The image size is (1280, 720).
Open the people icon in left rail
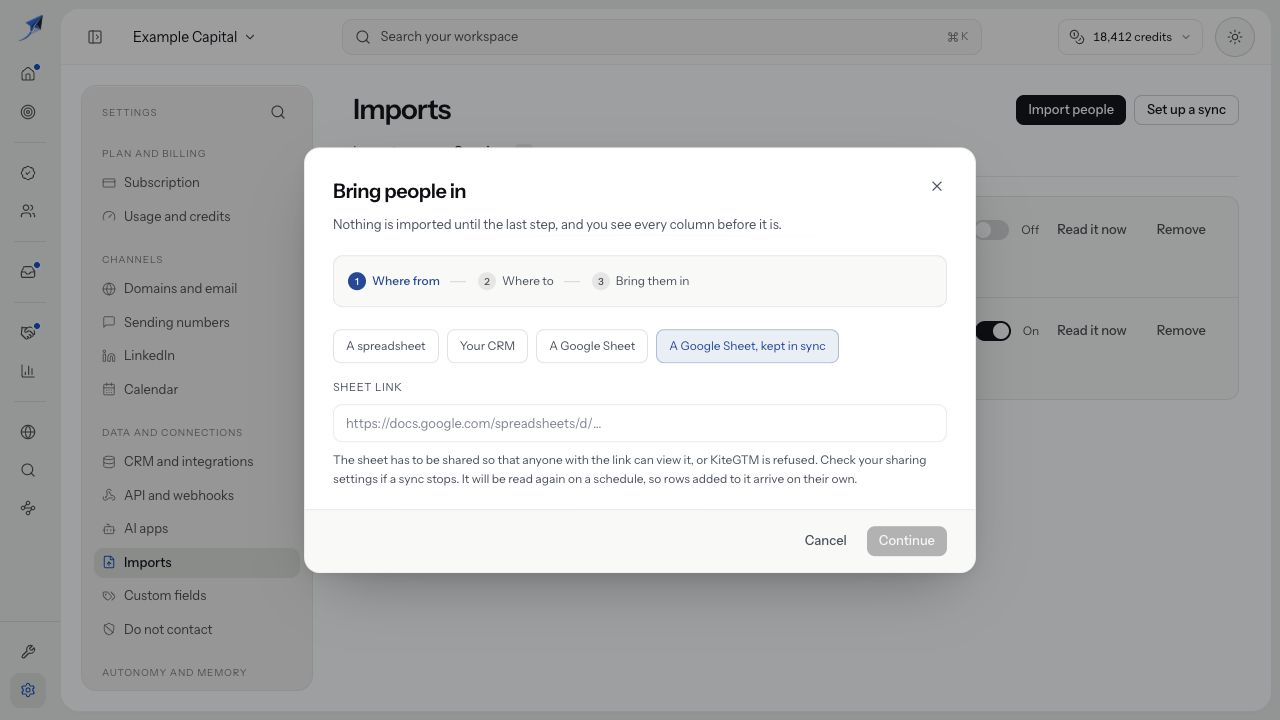pos(28,211)
